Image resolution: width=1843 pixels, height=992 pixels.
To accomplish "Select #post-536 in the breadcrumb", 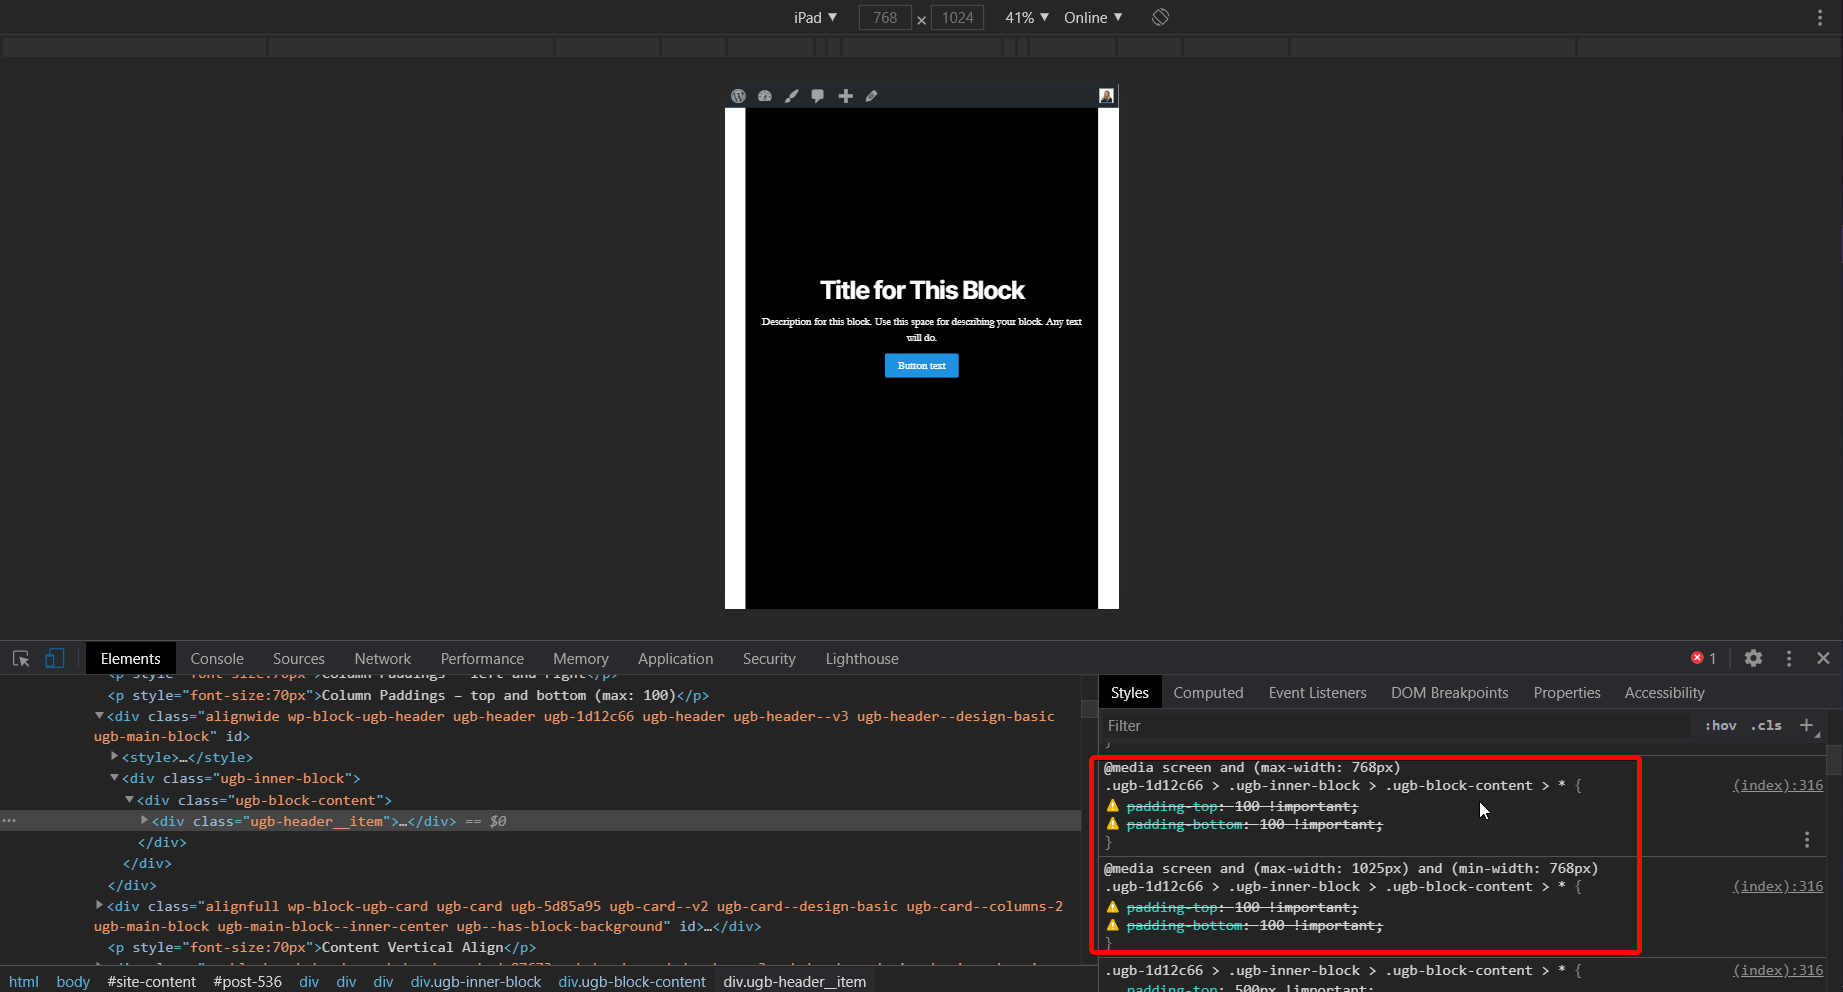I will tap(248, 981).
